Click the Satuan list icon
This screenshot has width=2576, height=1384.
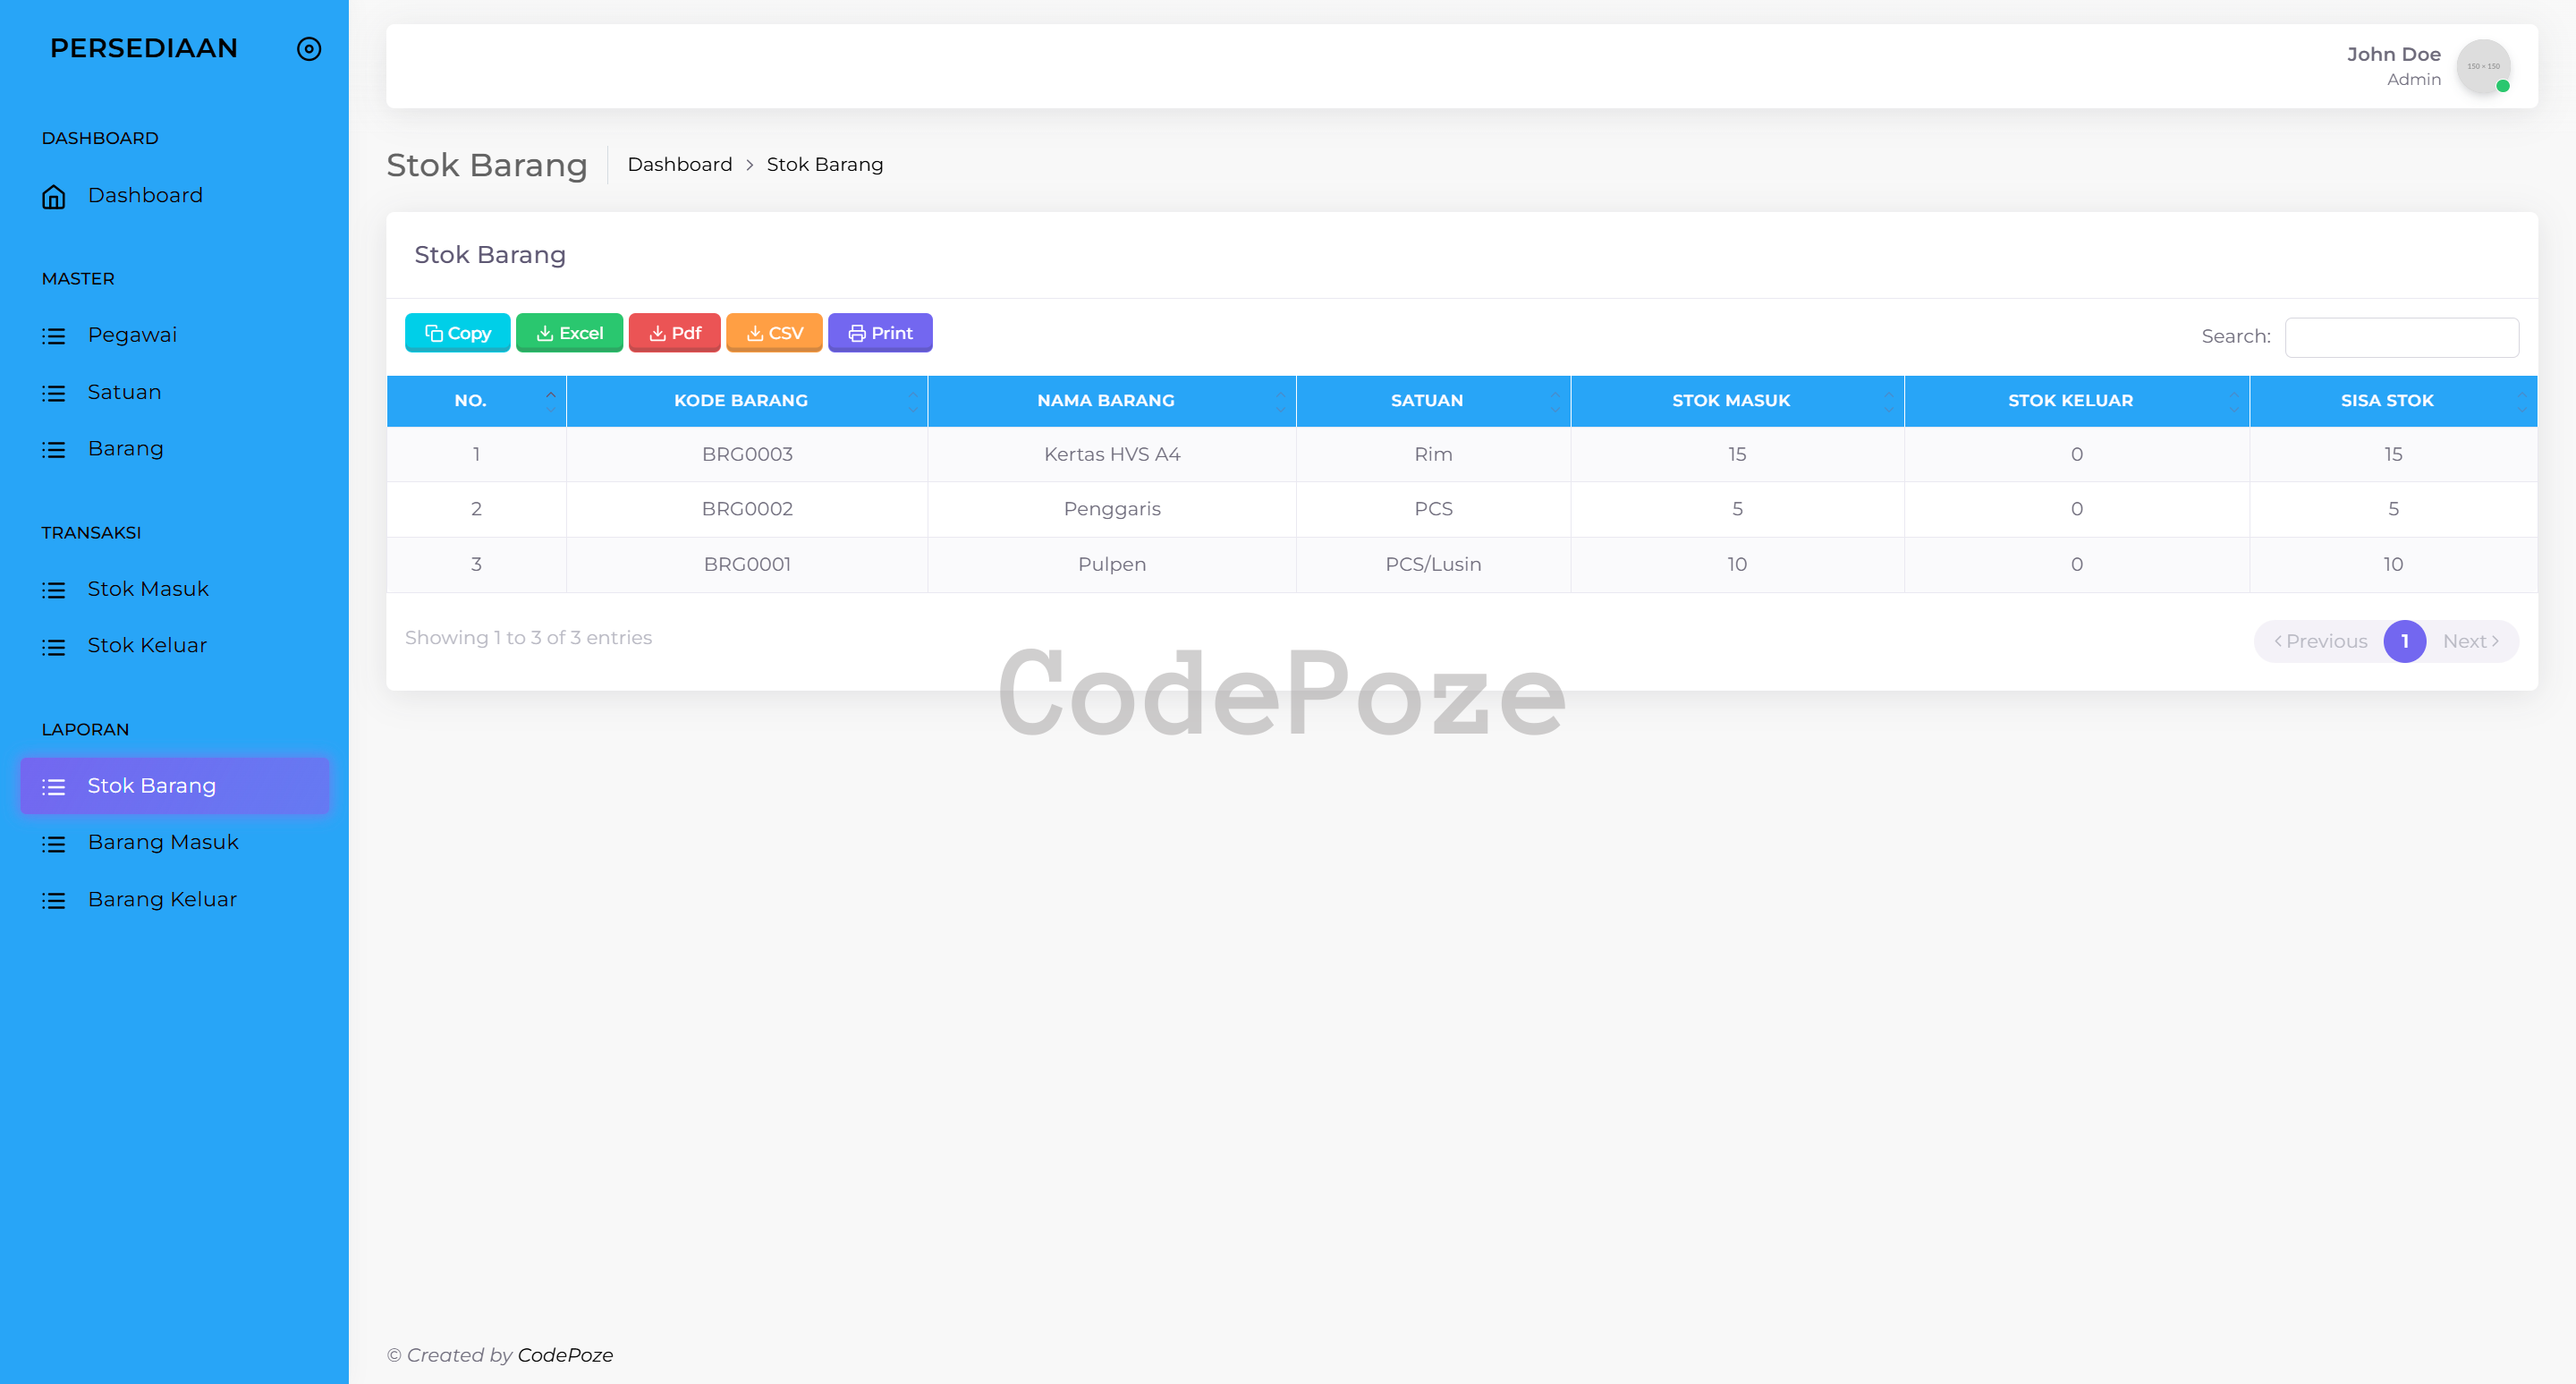pyautogui.click(x=54, y=393)
